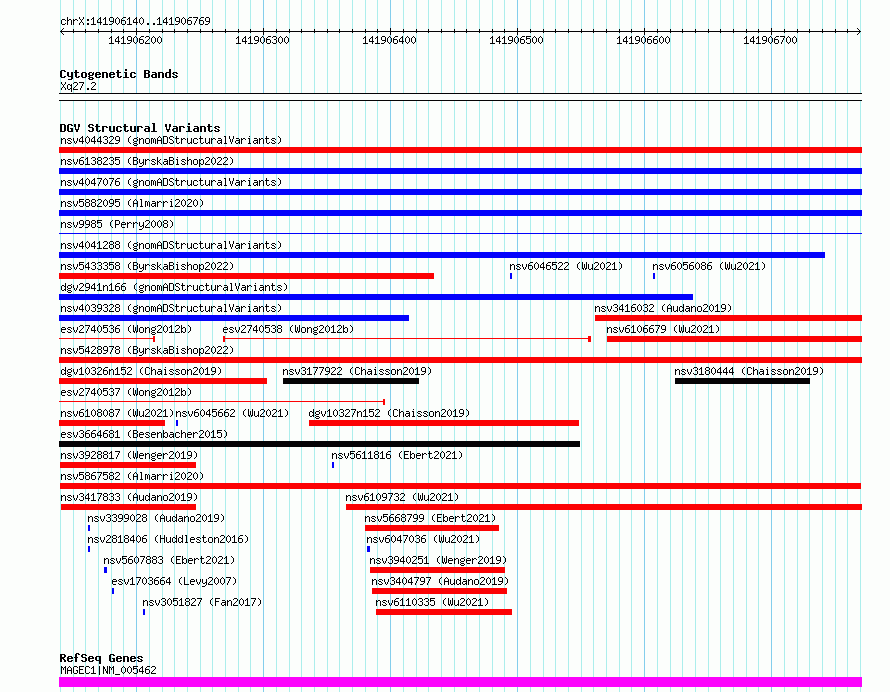Click the red nsv6110335 variant bar
890x692 pixels.
tap(444, 612)
